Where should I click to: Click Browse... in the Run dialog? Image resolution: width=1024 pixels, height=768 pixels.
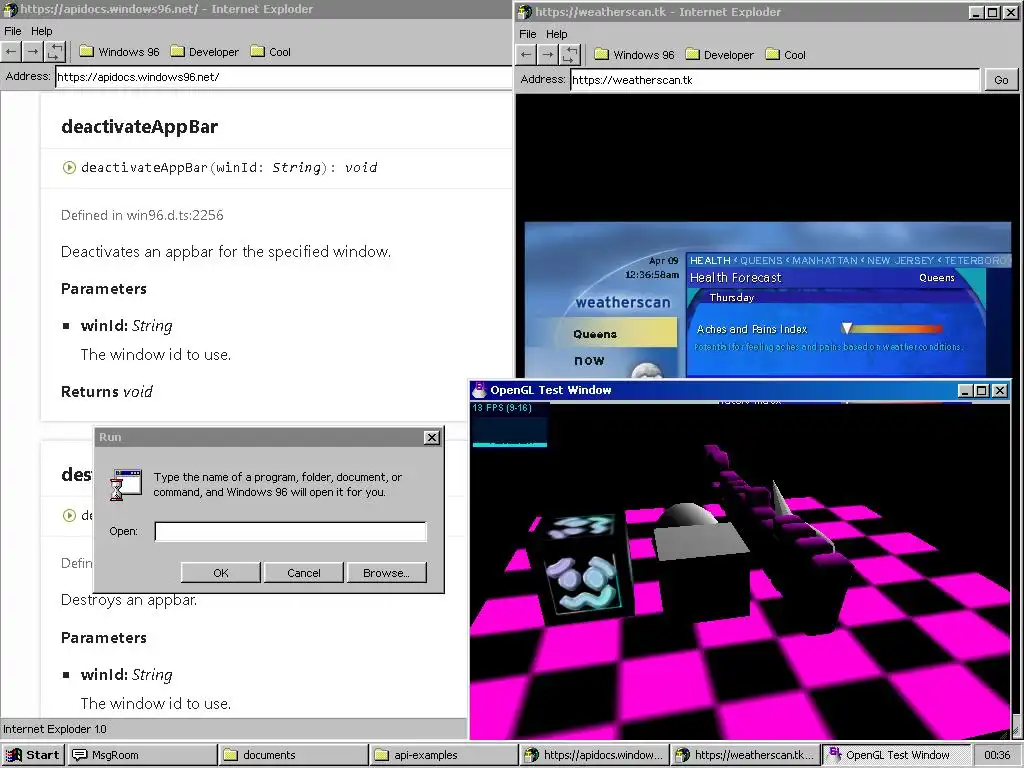(x=387, y=573)
